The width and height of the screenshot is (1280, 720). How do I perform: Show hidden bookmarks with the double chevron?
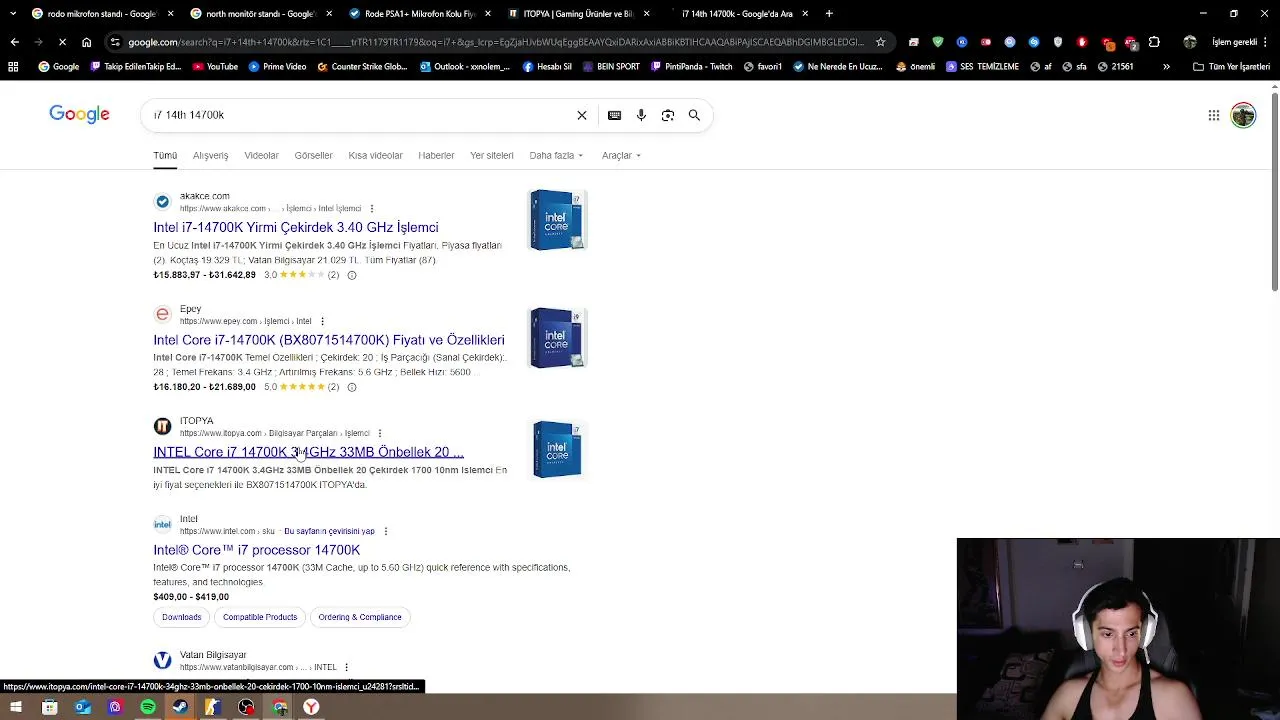1166,67
